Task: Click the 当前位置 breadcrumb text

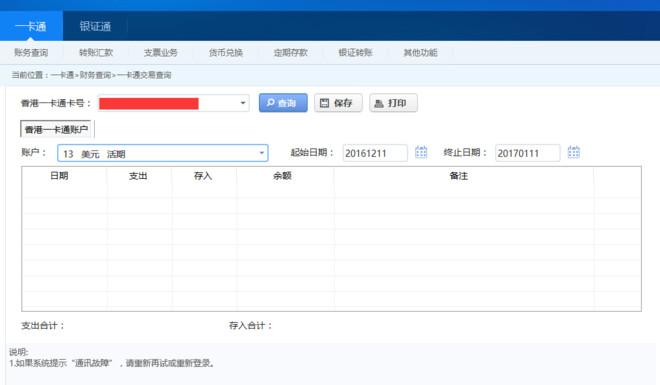Action: [91, 75]
